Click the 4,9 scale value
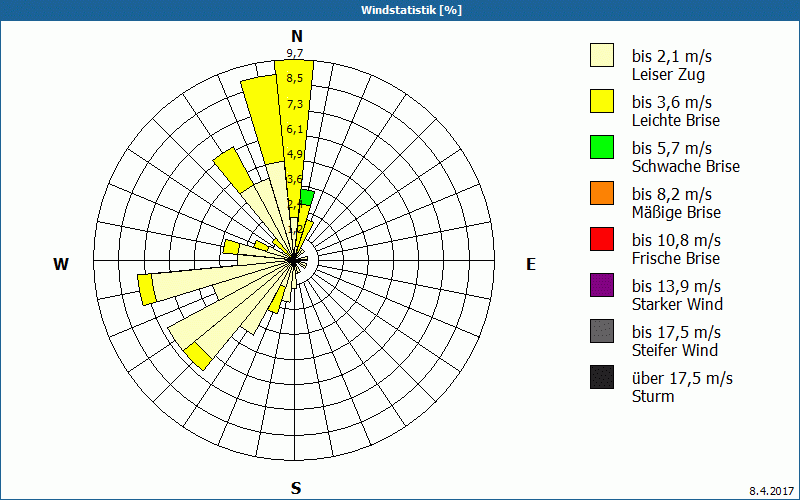The height and width of the screenshot is (500, 800). pos(294,154)
